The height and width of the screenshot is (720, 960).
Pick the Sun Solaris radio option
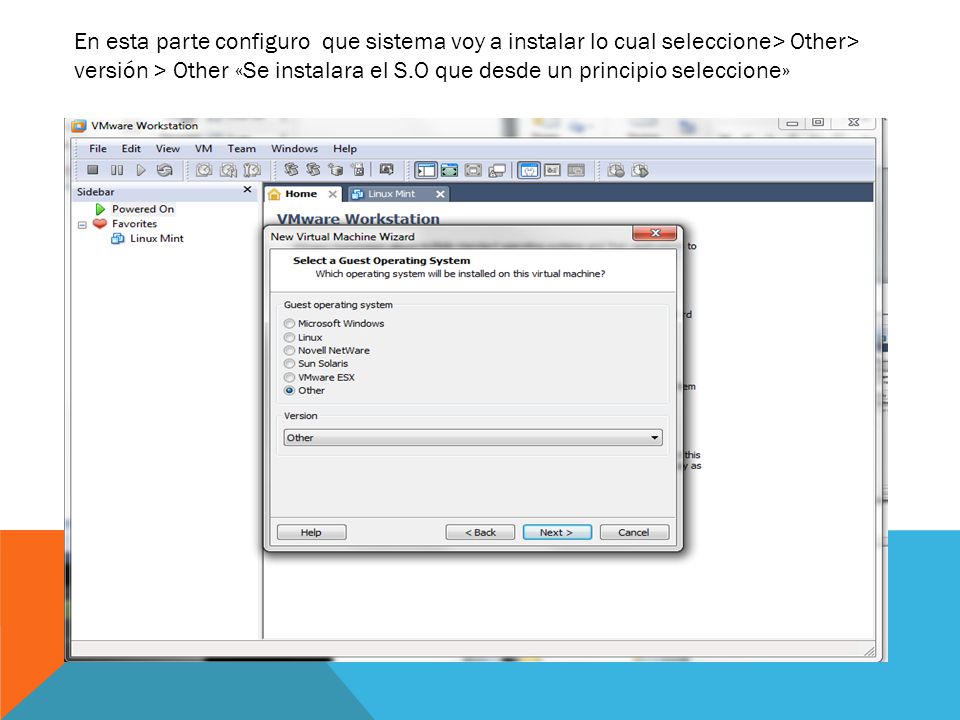[x=290, y=364]
